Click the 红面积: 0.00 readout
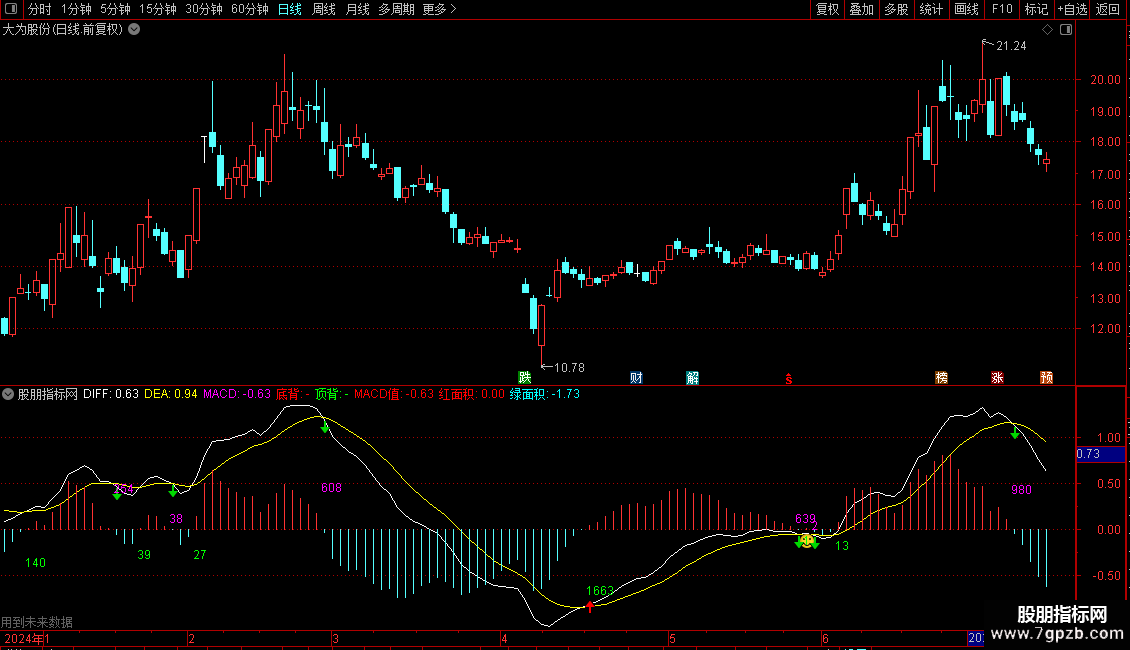The width and height of the screenshot is (1130, 650). pos(471,394)
